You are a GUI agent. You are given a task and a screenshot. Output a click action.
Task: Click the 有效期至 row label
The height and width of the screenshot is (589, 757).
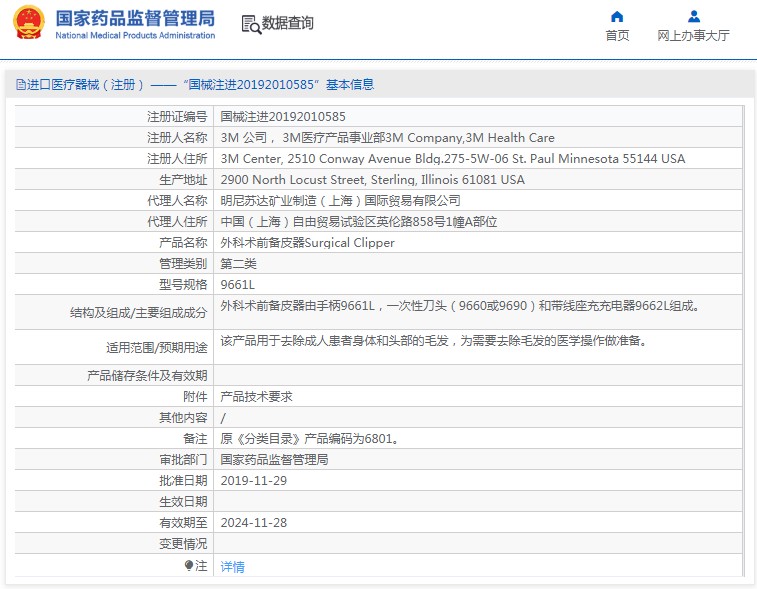tap(183, 523)
